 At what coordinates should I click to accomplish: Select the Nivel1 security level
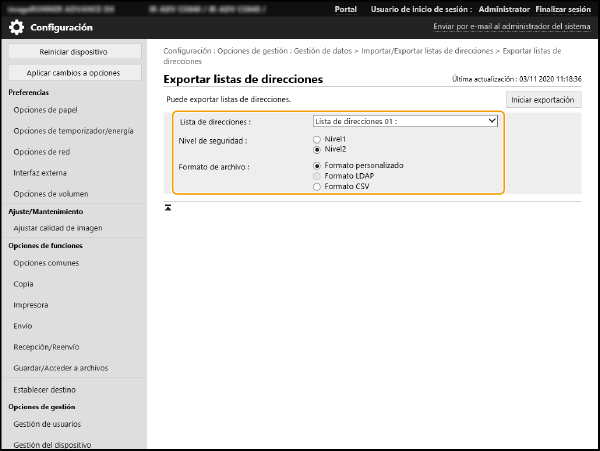[x=318, y=139]
